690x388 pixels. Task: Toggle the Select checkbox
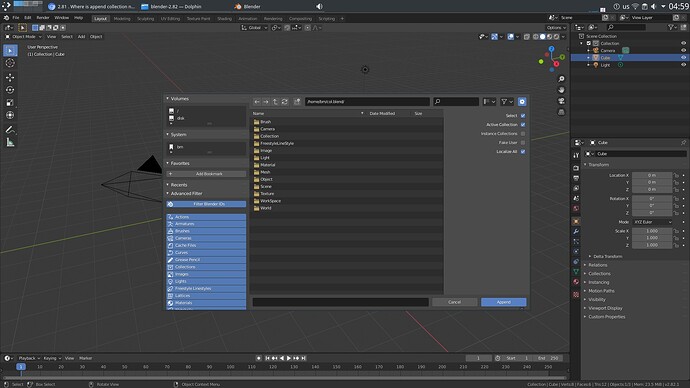coord(523,116)
